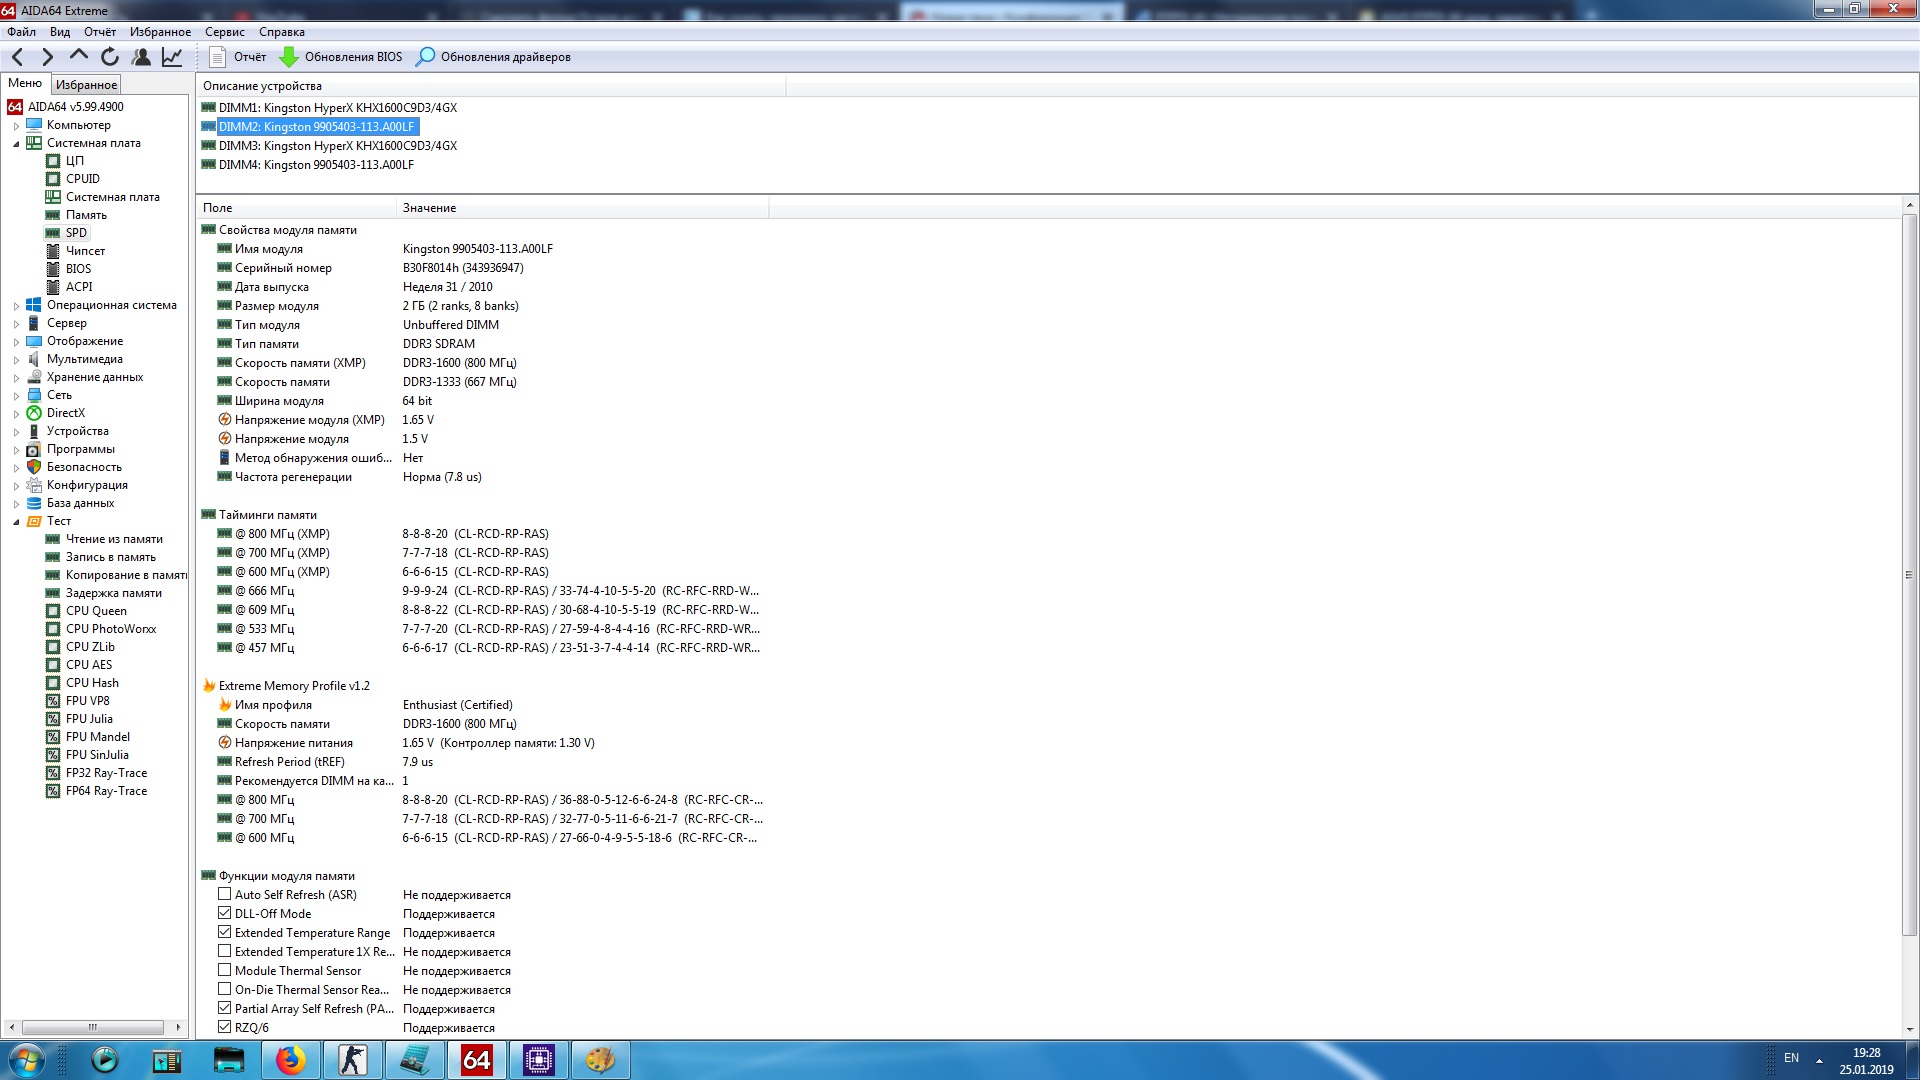Toggle Module Thermal Sensor checkbox
Viewport: 1920px width, 1080px height.
point(225,971)
